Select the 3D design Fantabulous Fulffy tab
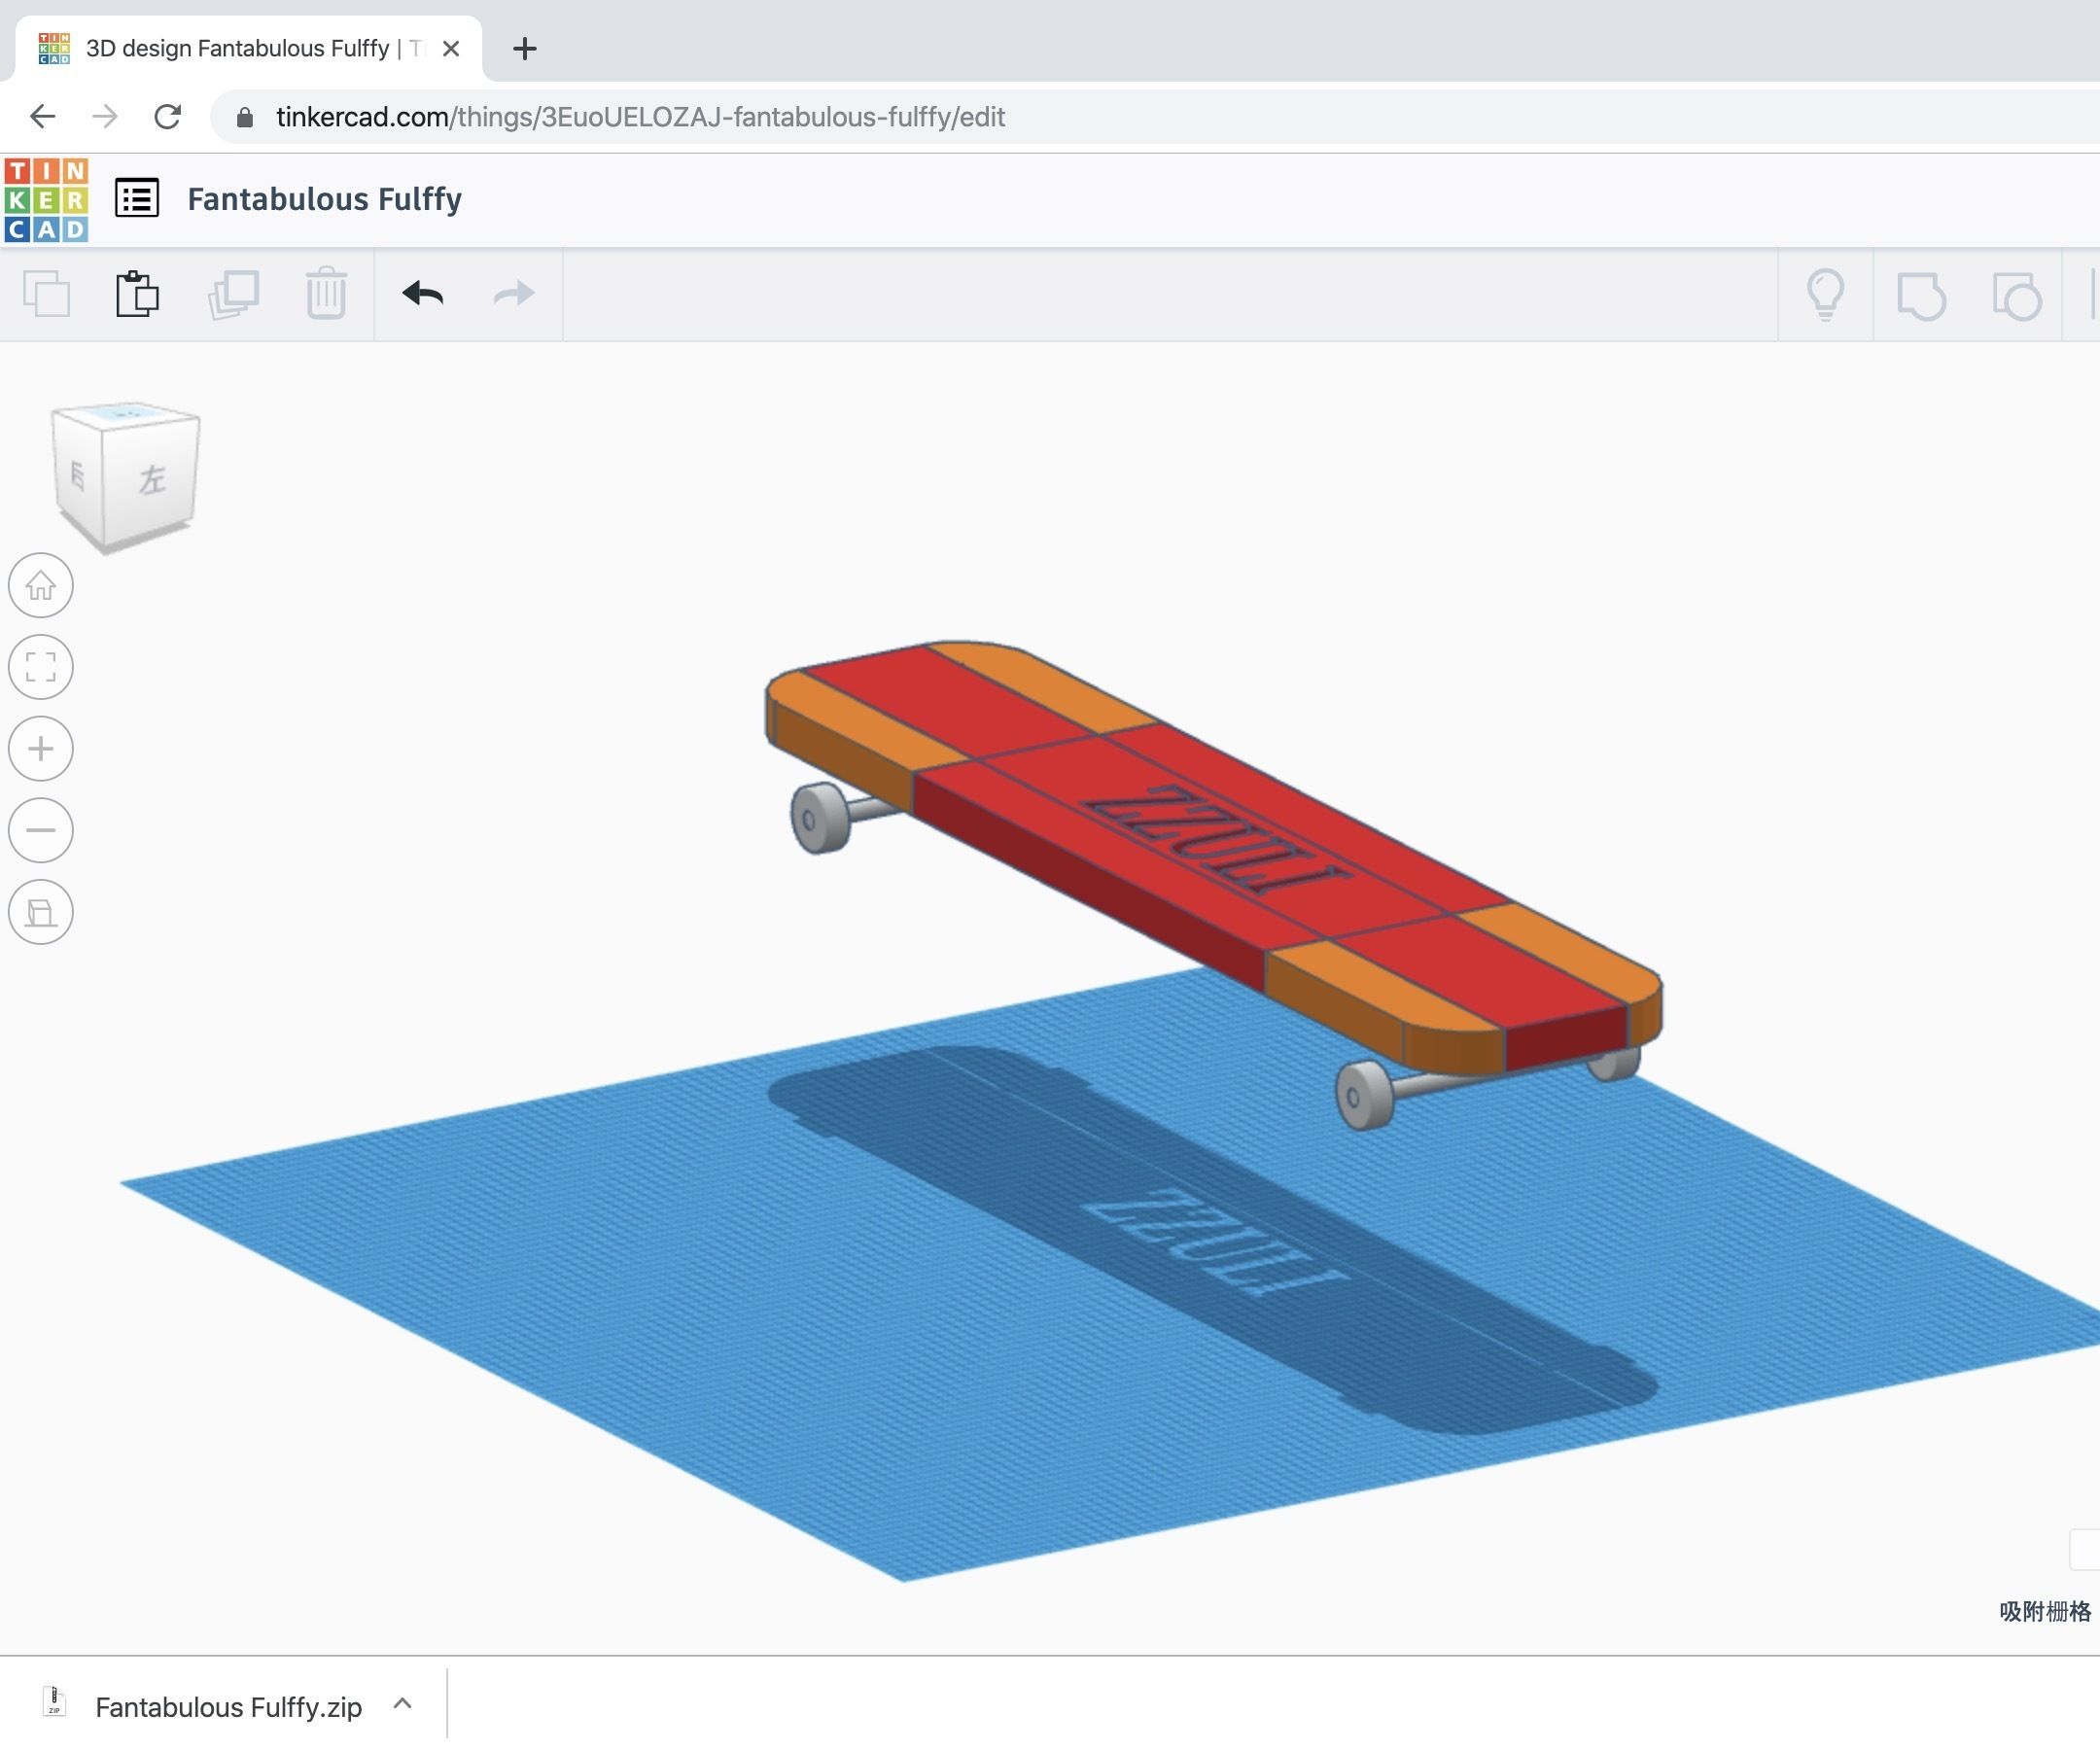Viewport: 2100px width, 1750px height. pyautogui.click(x=240, y=48)
